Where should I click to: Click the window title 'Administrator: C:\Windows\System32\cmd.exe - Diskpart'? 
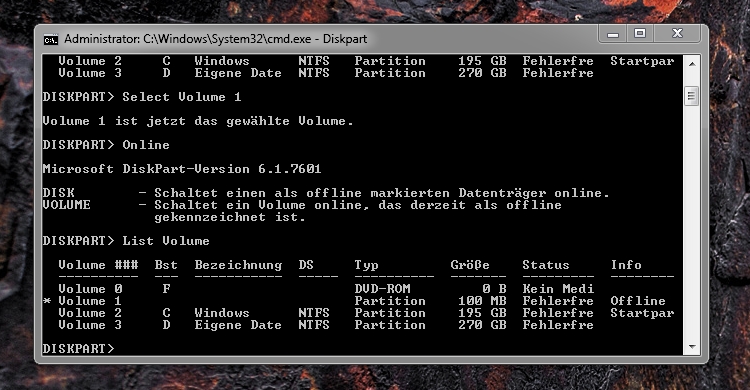tap(216, 39)
